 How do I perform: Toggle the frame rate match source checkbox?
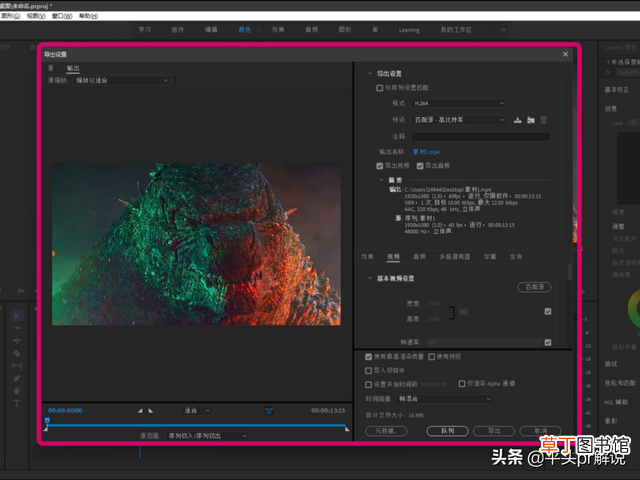[x=548, y=342]
